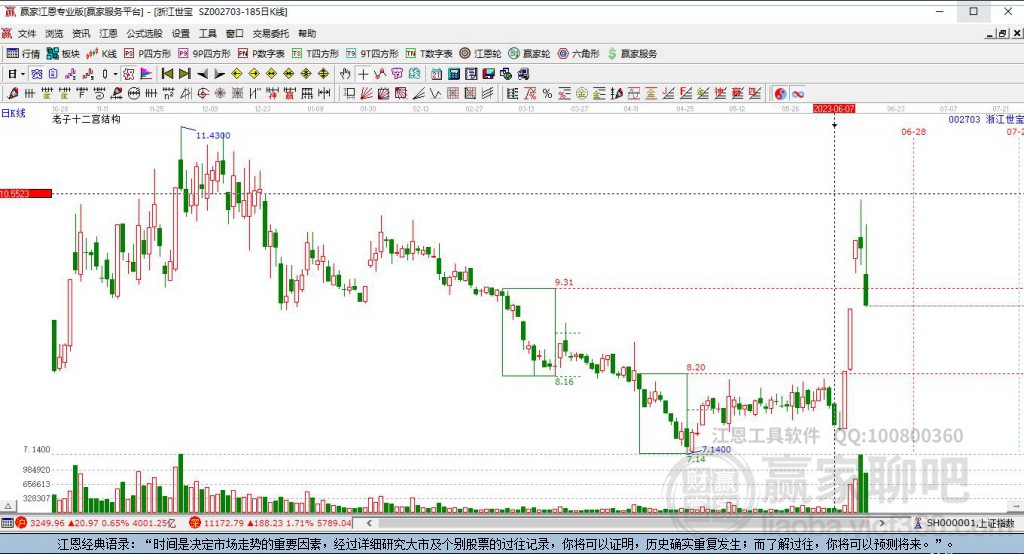Image resolution: width=1024 pixels, height=554 pixels.
Task: Toggle the crosshair cursor tool
Action: [x=363, y=74]
